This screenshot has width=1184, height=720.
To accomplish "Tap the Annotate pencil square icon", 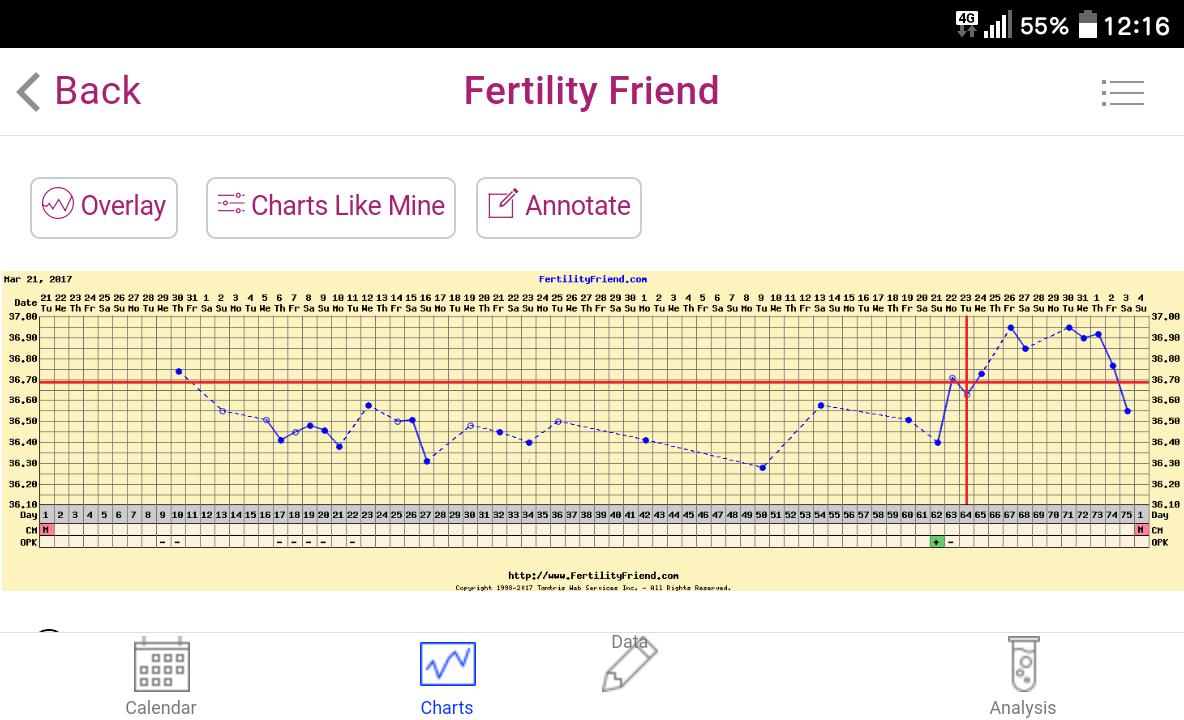I will pos(502,204).
